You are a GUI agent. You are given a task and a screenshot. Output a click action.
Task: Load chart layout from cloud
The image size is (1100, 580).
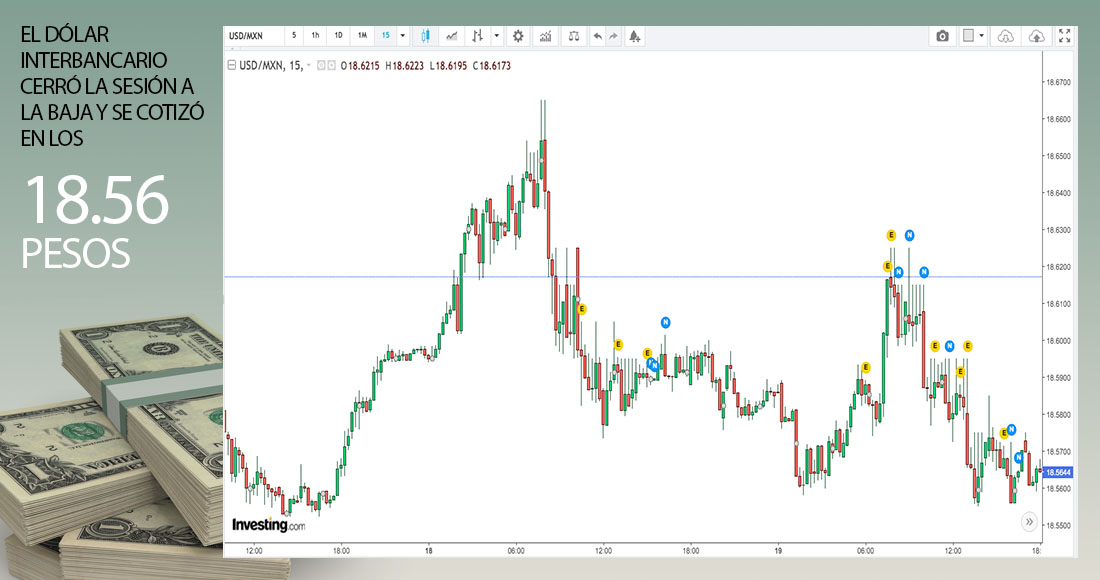1006,36
